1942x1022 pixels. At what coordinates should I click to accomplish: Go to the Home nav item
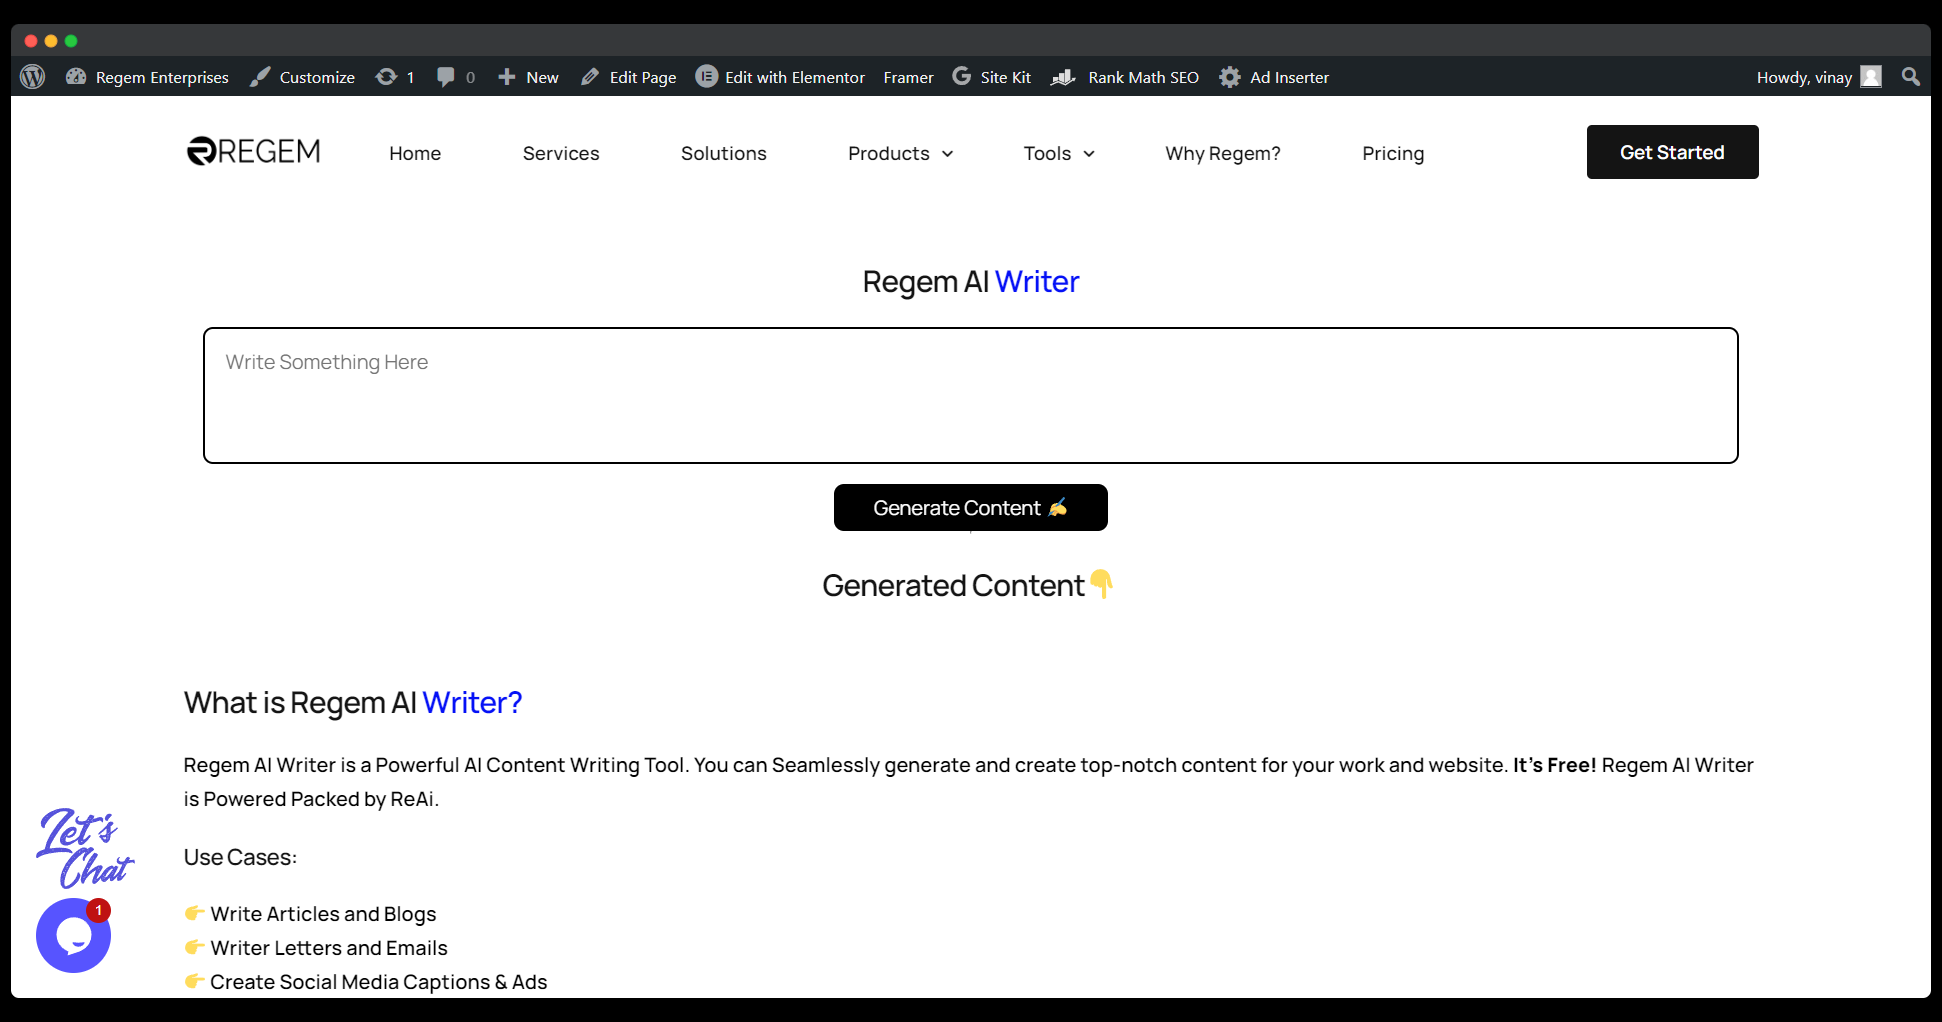(x=415, y=153)
